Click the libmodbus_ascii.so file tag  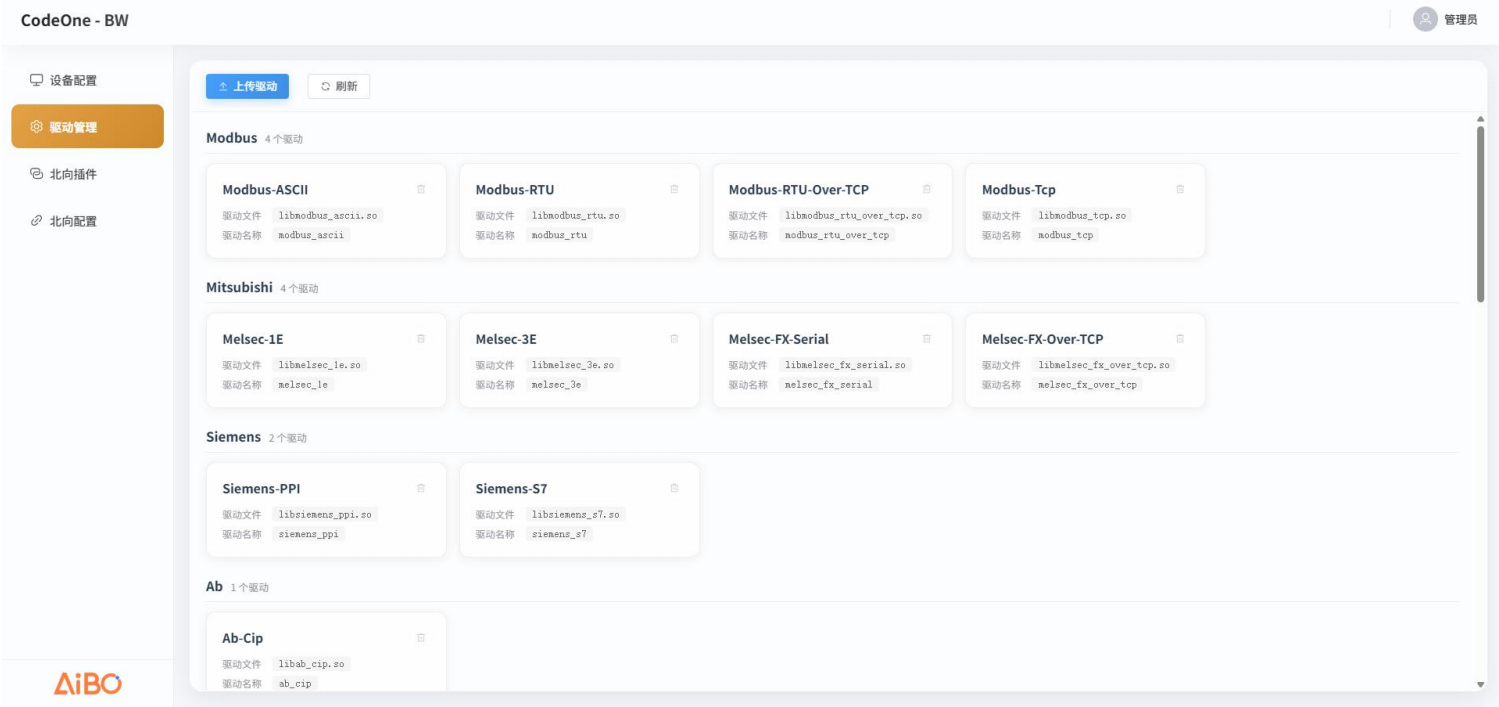(327, 215)
